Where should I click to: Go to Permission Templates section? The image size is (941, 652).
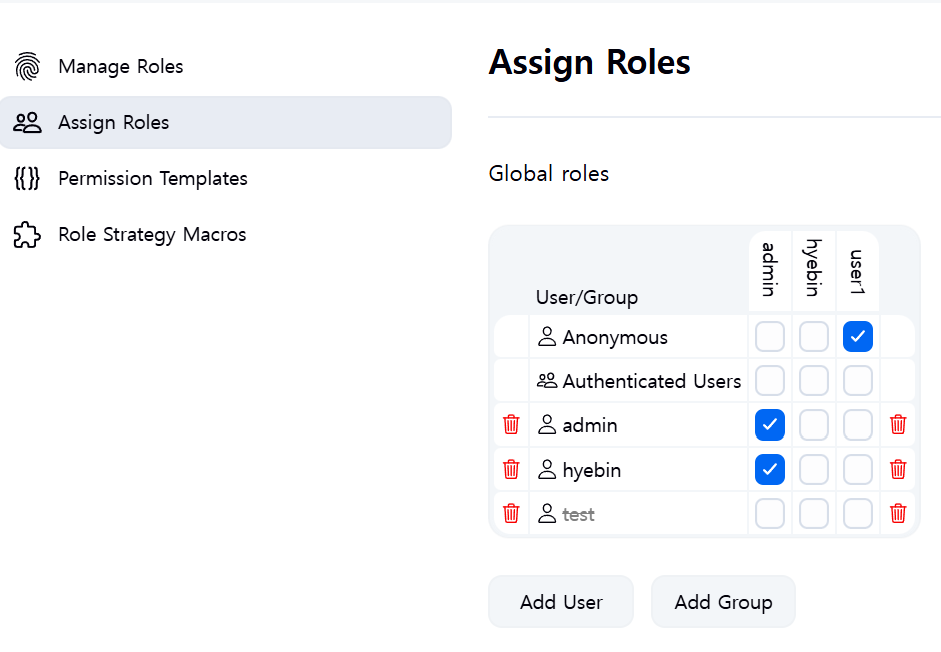click(153, 179)
